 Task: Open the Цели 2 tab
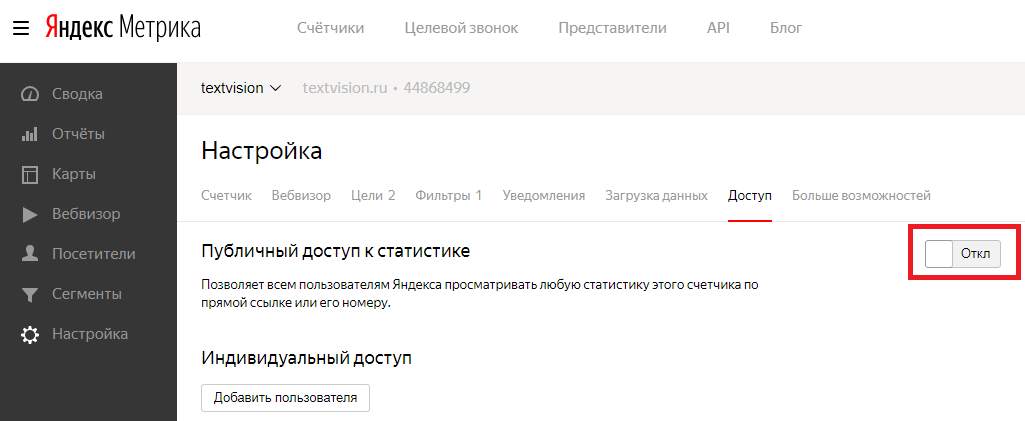(373, 195)
